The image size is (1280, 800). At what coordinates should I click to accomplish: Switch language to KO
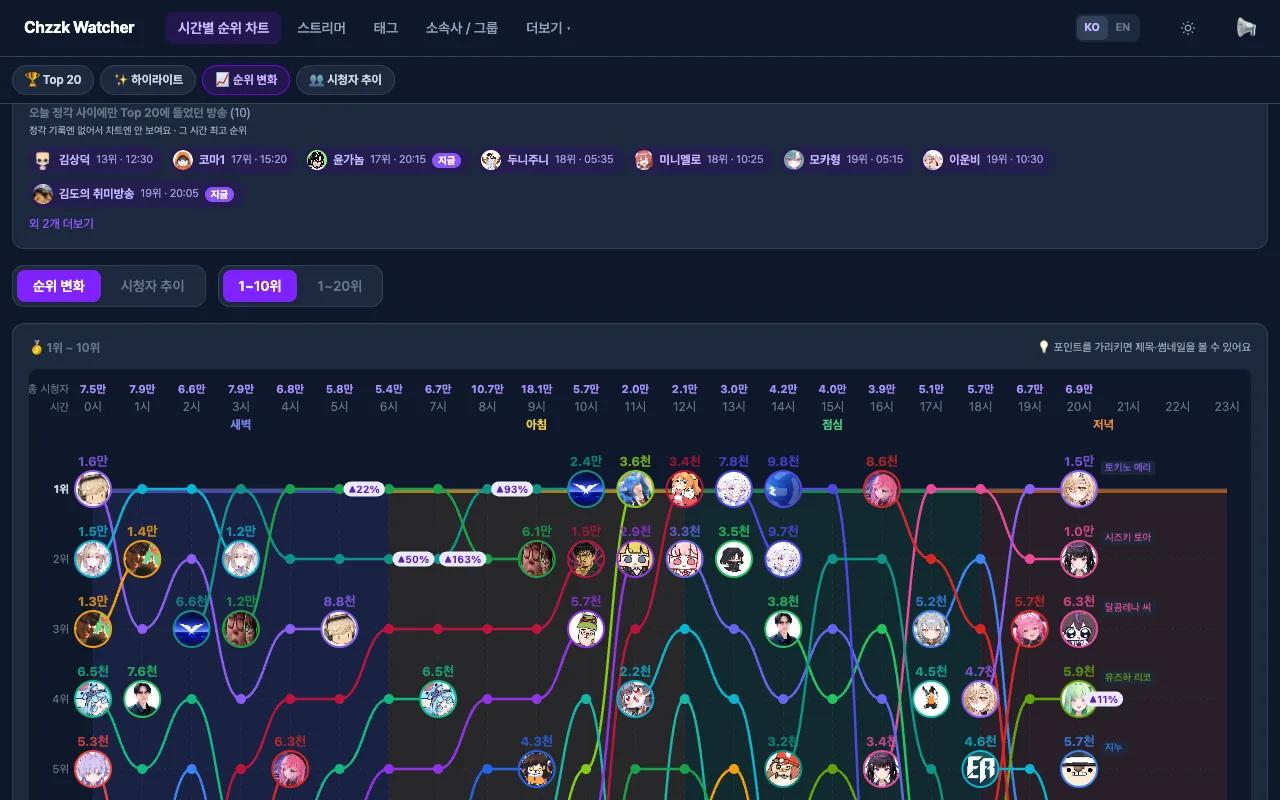pyautogui.click(x=1092, y=28)
